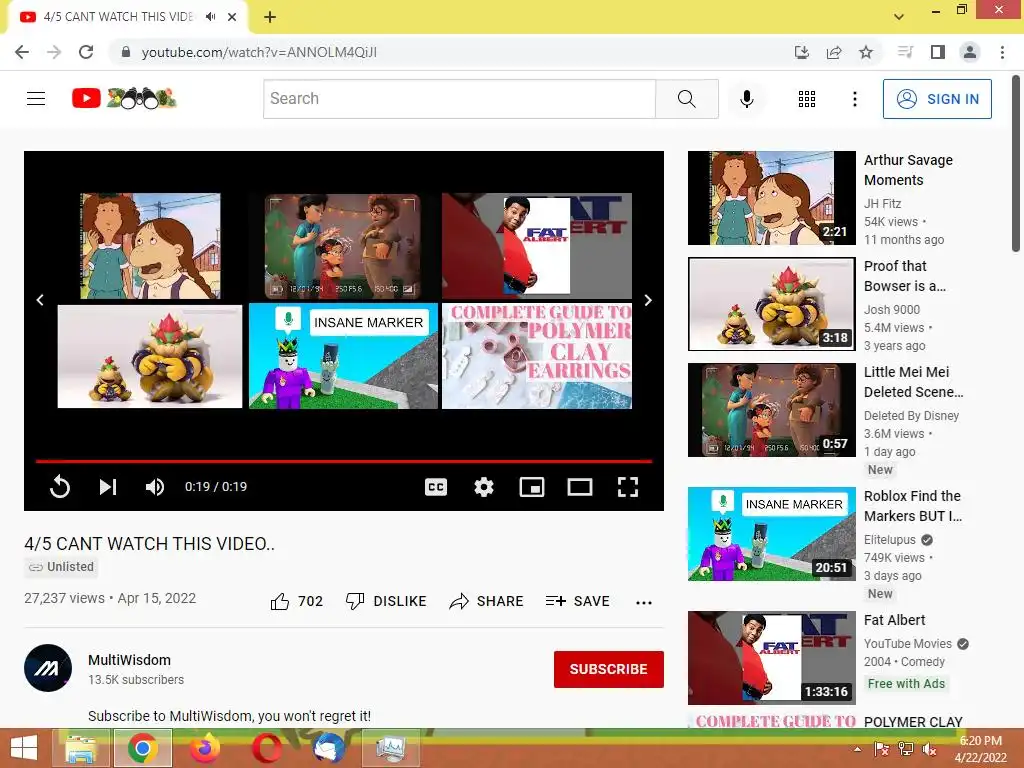Mute tab via speaker icon on tab

click(210, 17)
